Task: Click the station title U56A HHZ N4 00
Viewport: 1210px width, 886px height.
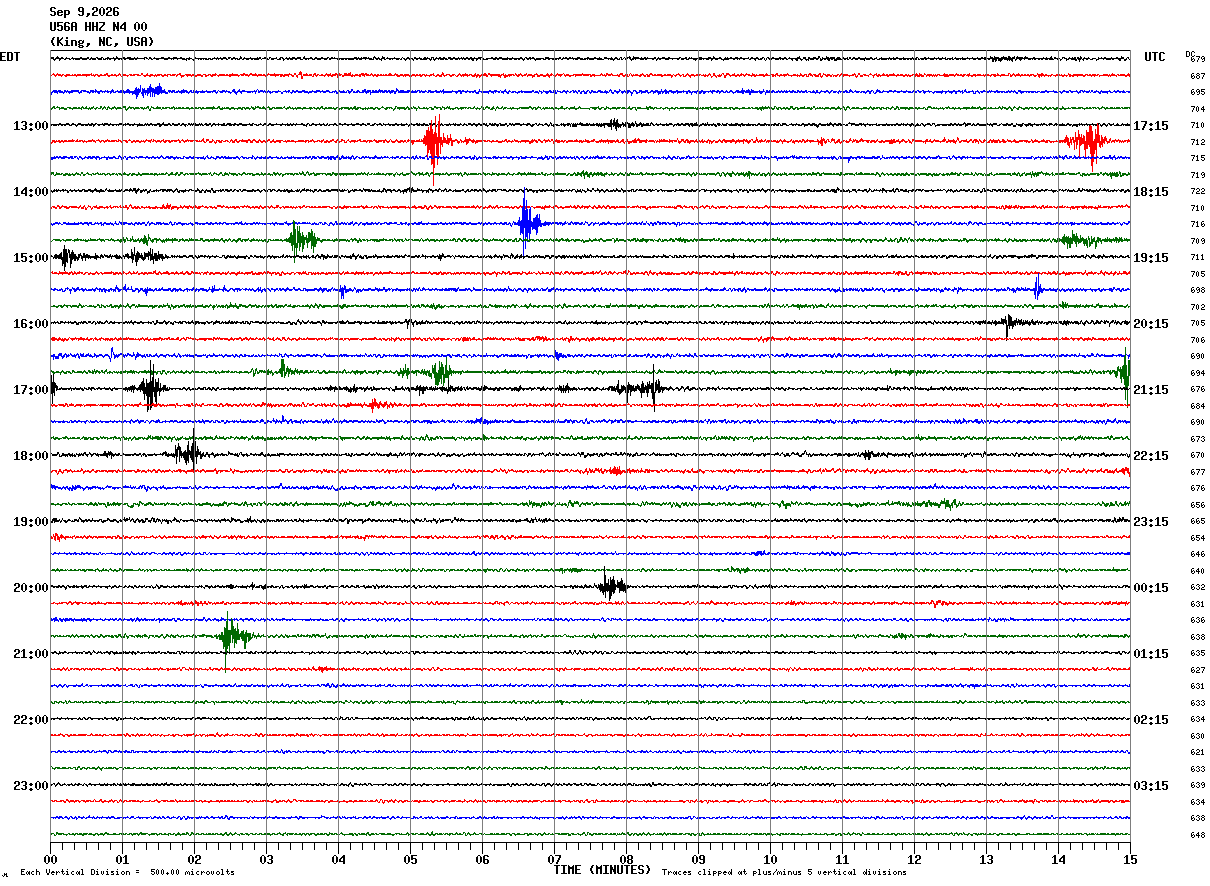Action: pos(98,27)
